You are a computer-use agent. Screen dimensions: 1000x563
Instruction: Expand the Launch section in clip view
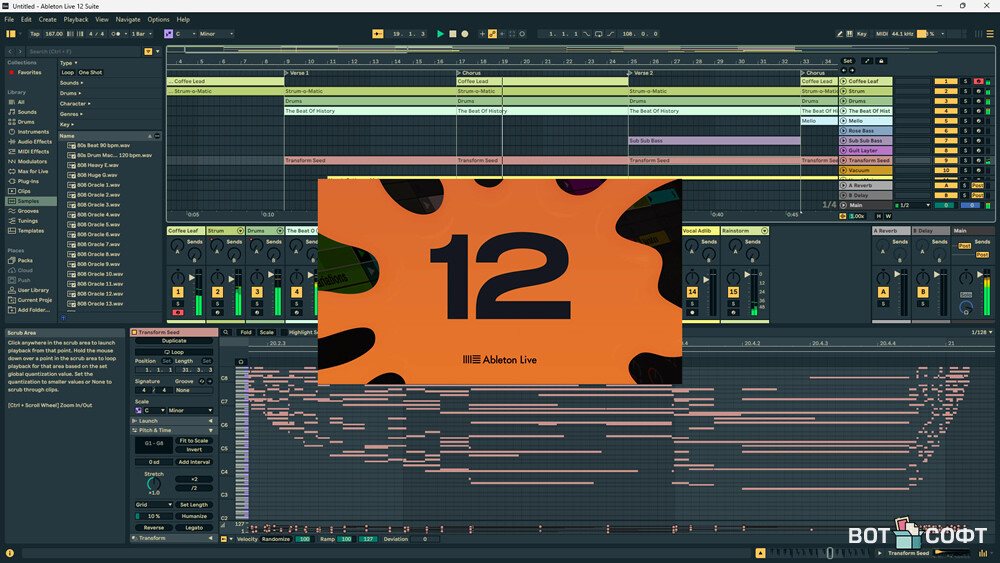[x=147, y=421]
